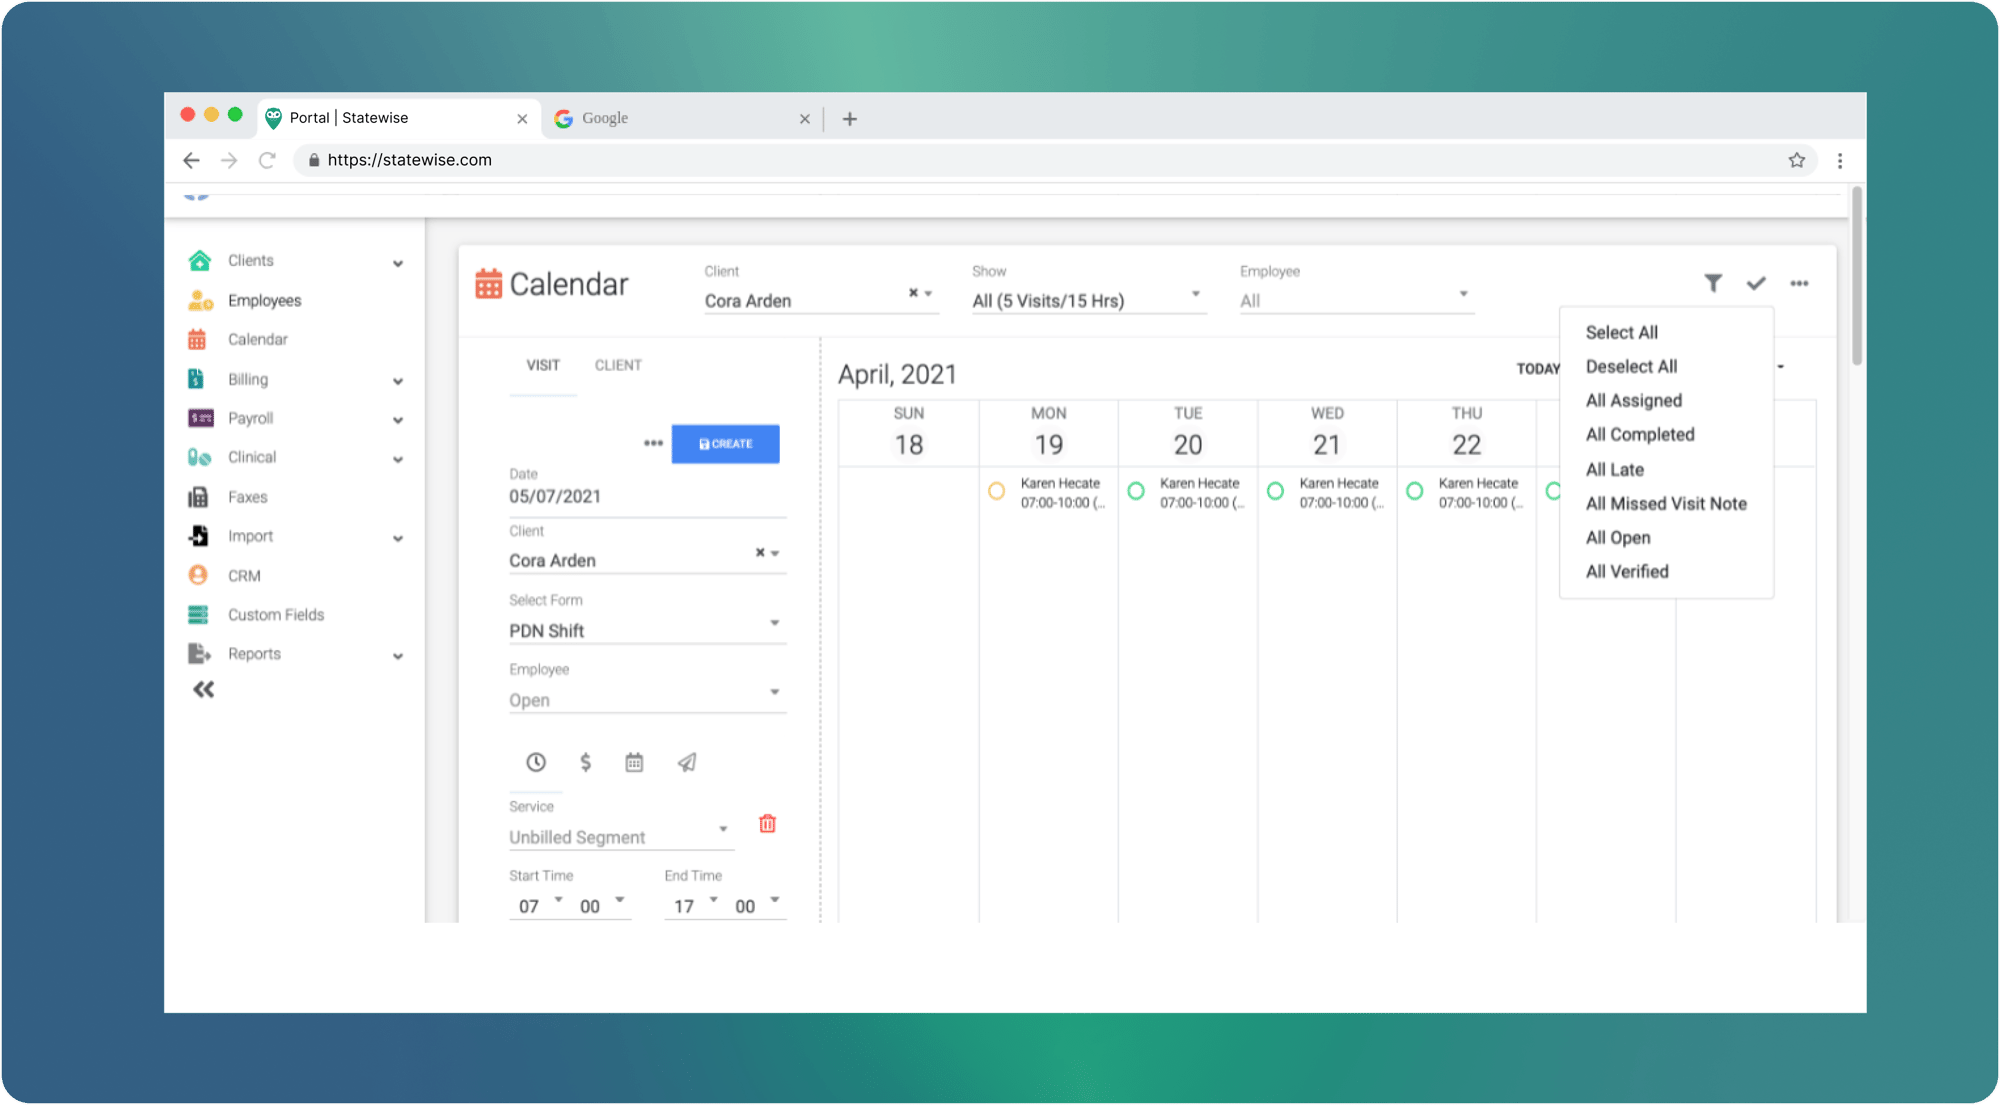Select Deselect All in the filter menu
The width and height of the screenshot is (2000, 1105).
tap(1631, 366)
